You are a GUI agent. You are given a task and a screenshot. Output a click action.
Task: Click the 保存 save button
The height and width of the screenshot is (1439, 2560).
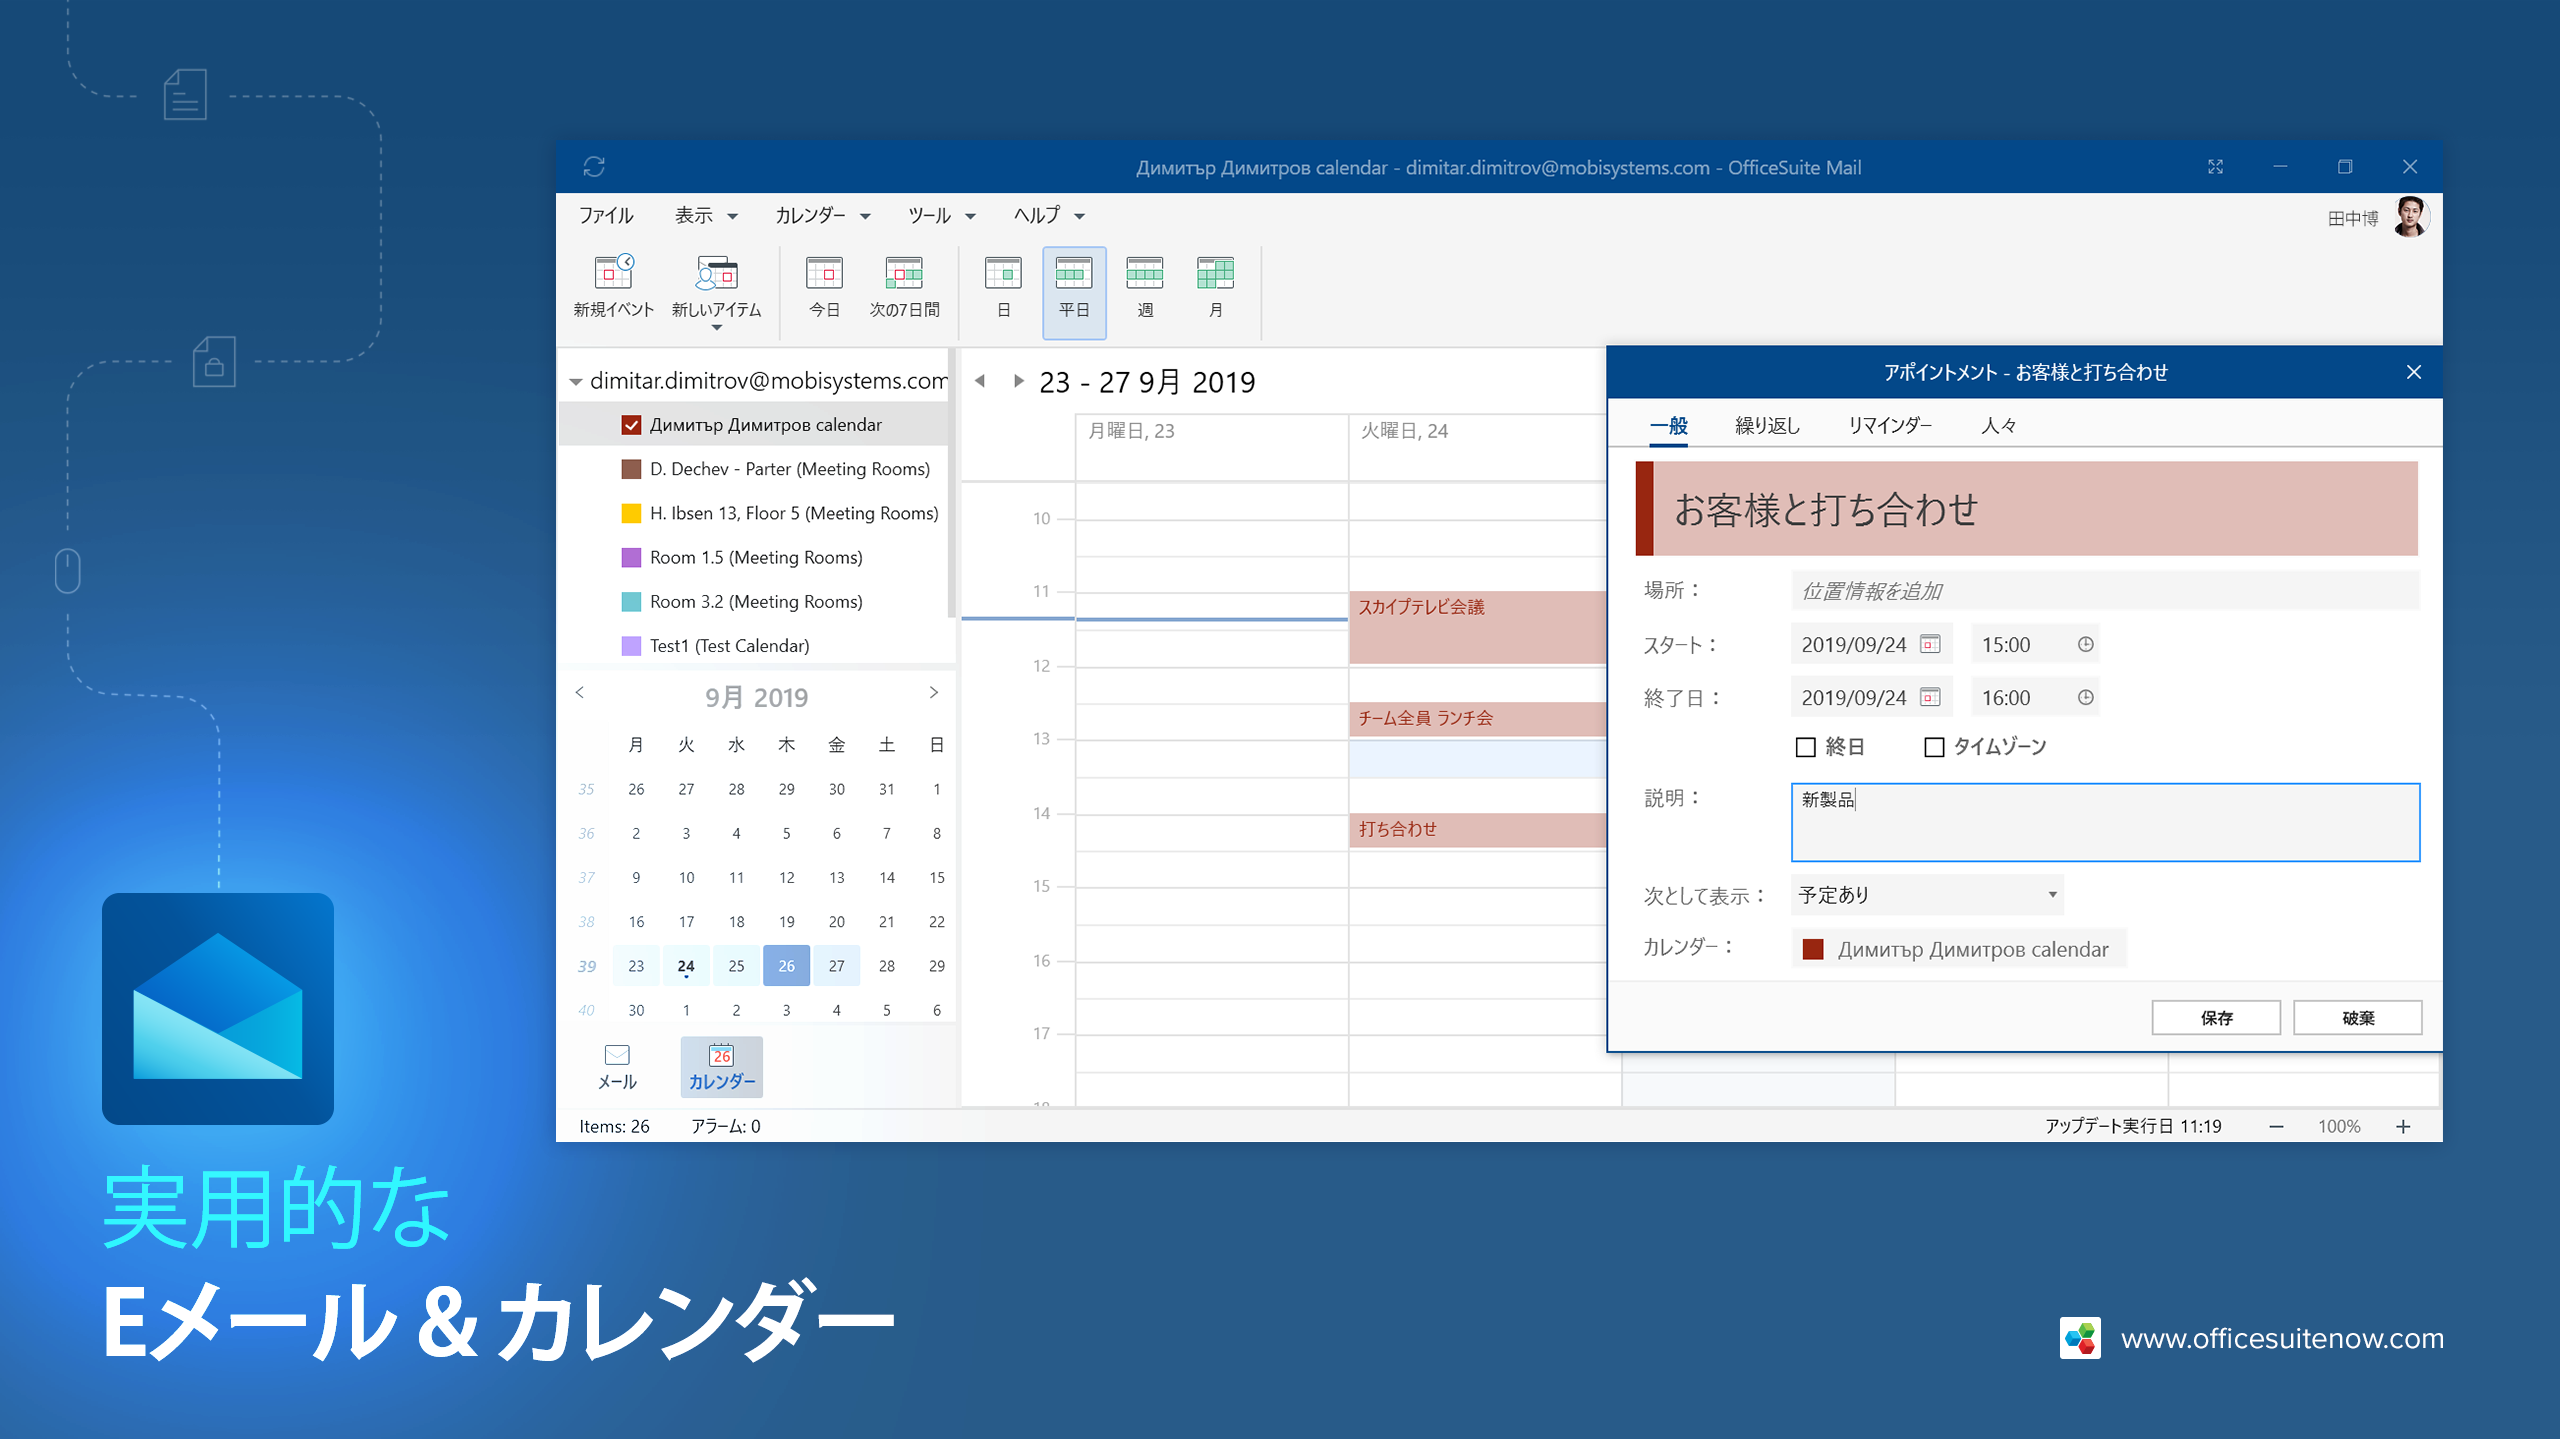coord(2216,1017)
